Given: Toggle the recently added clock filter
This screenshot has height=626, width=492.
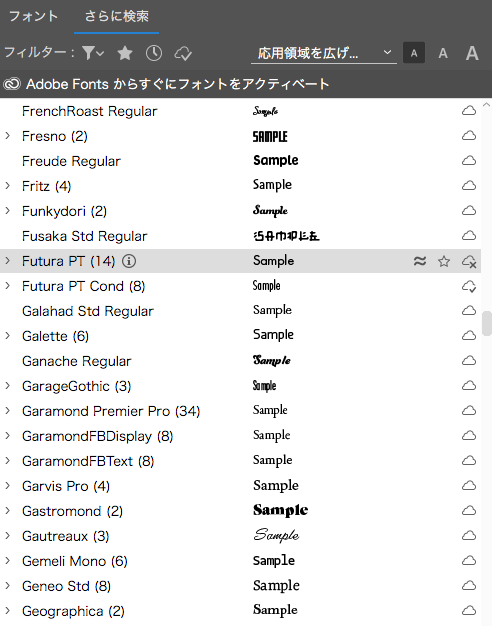Looking at the screenshot, I should pyautogui.click(x=154, y=53).
